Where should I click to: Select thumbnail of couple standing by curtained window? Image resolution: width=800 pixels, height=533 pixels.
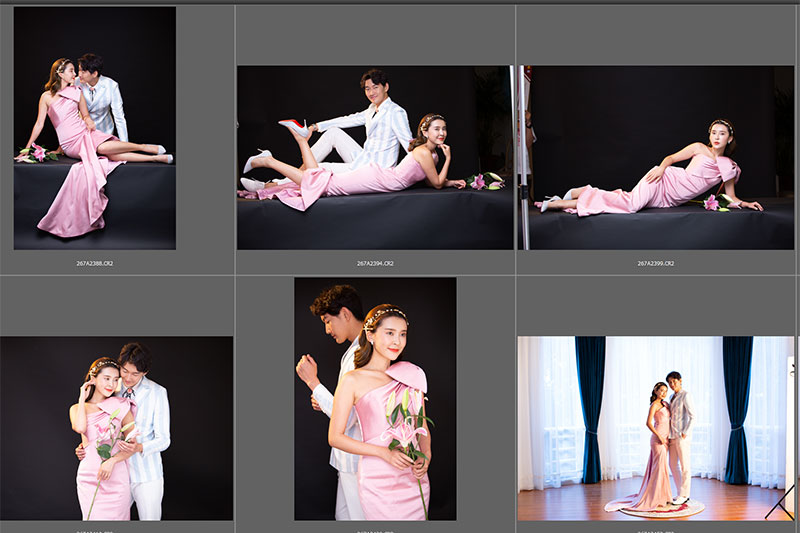[656, 428]
